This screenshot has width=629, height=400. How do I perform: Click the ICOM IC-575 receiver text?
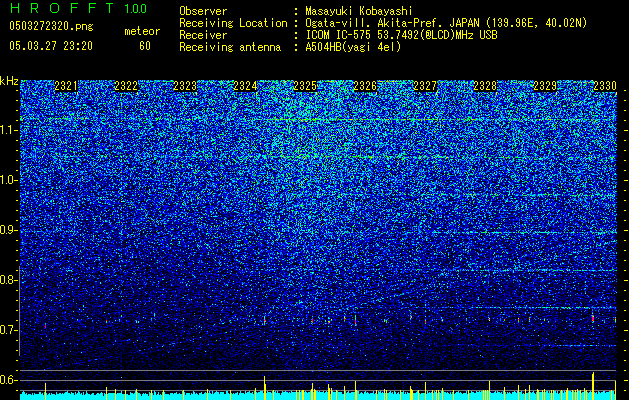(401, 35)
